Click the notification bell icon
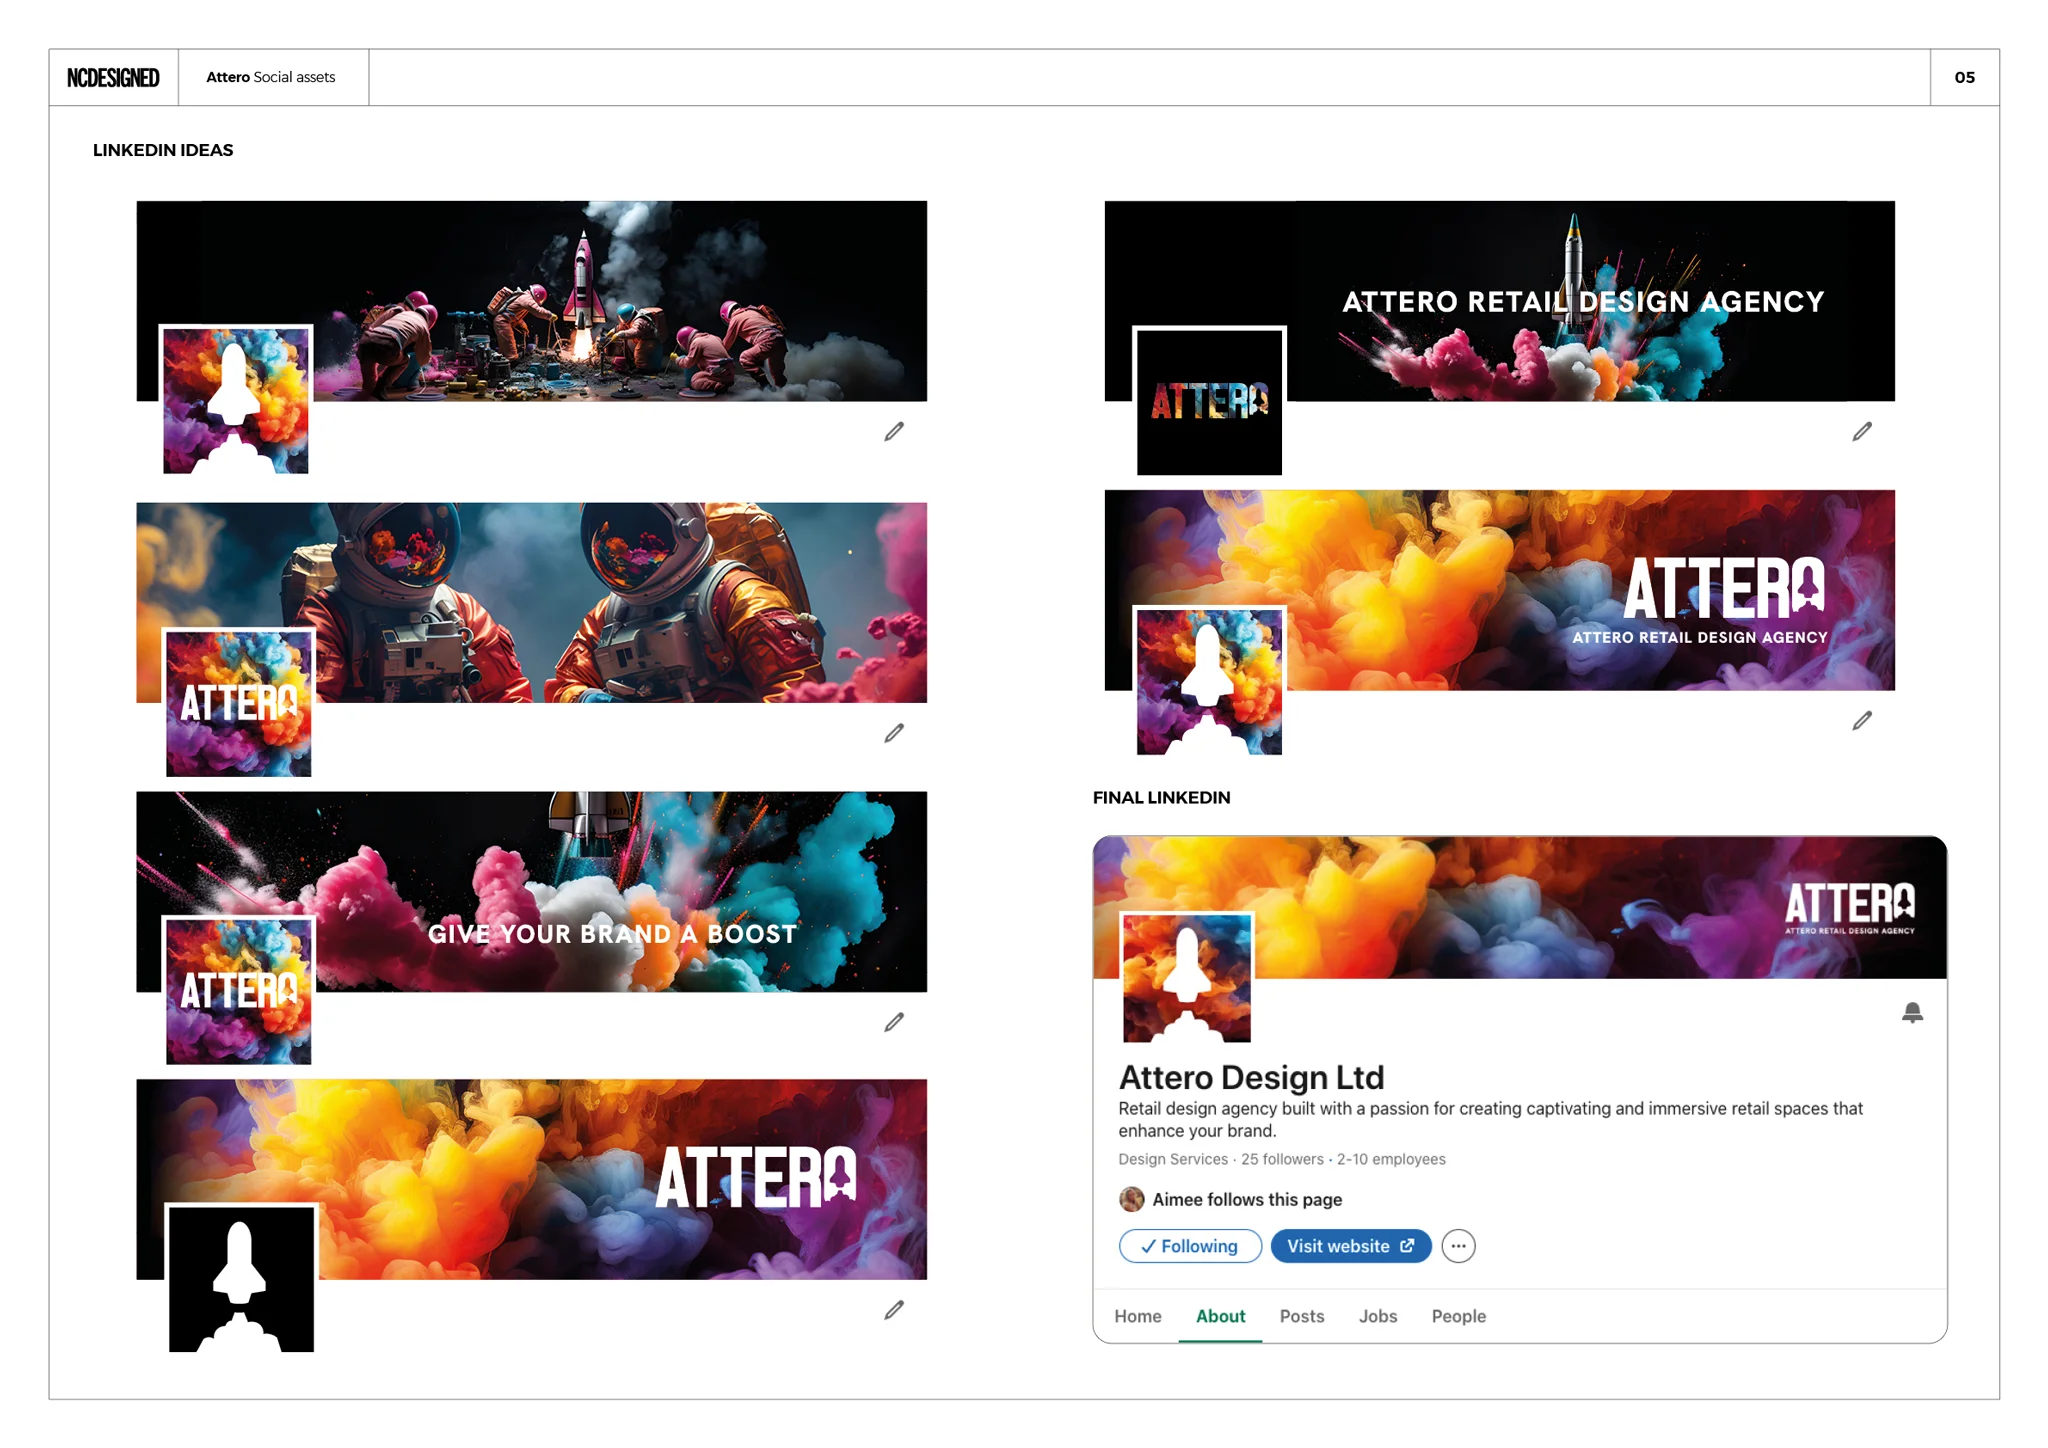The height and width of the screenshot is (1448, 2048). point(1912,1013)
